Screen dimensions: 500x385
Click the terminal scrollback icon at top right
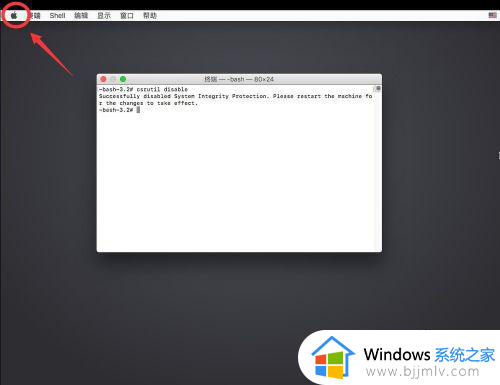pyautogui.click(x=378, y=89)
